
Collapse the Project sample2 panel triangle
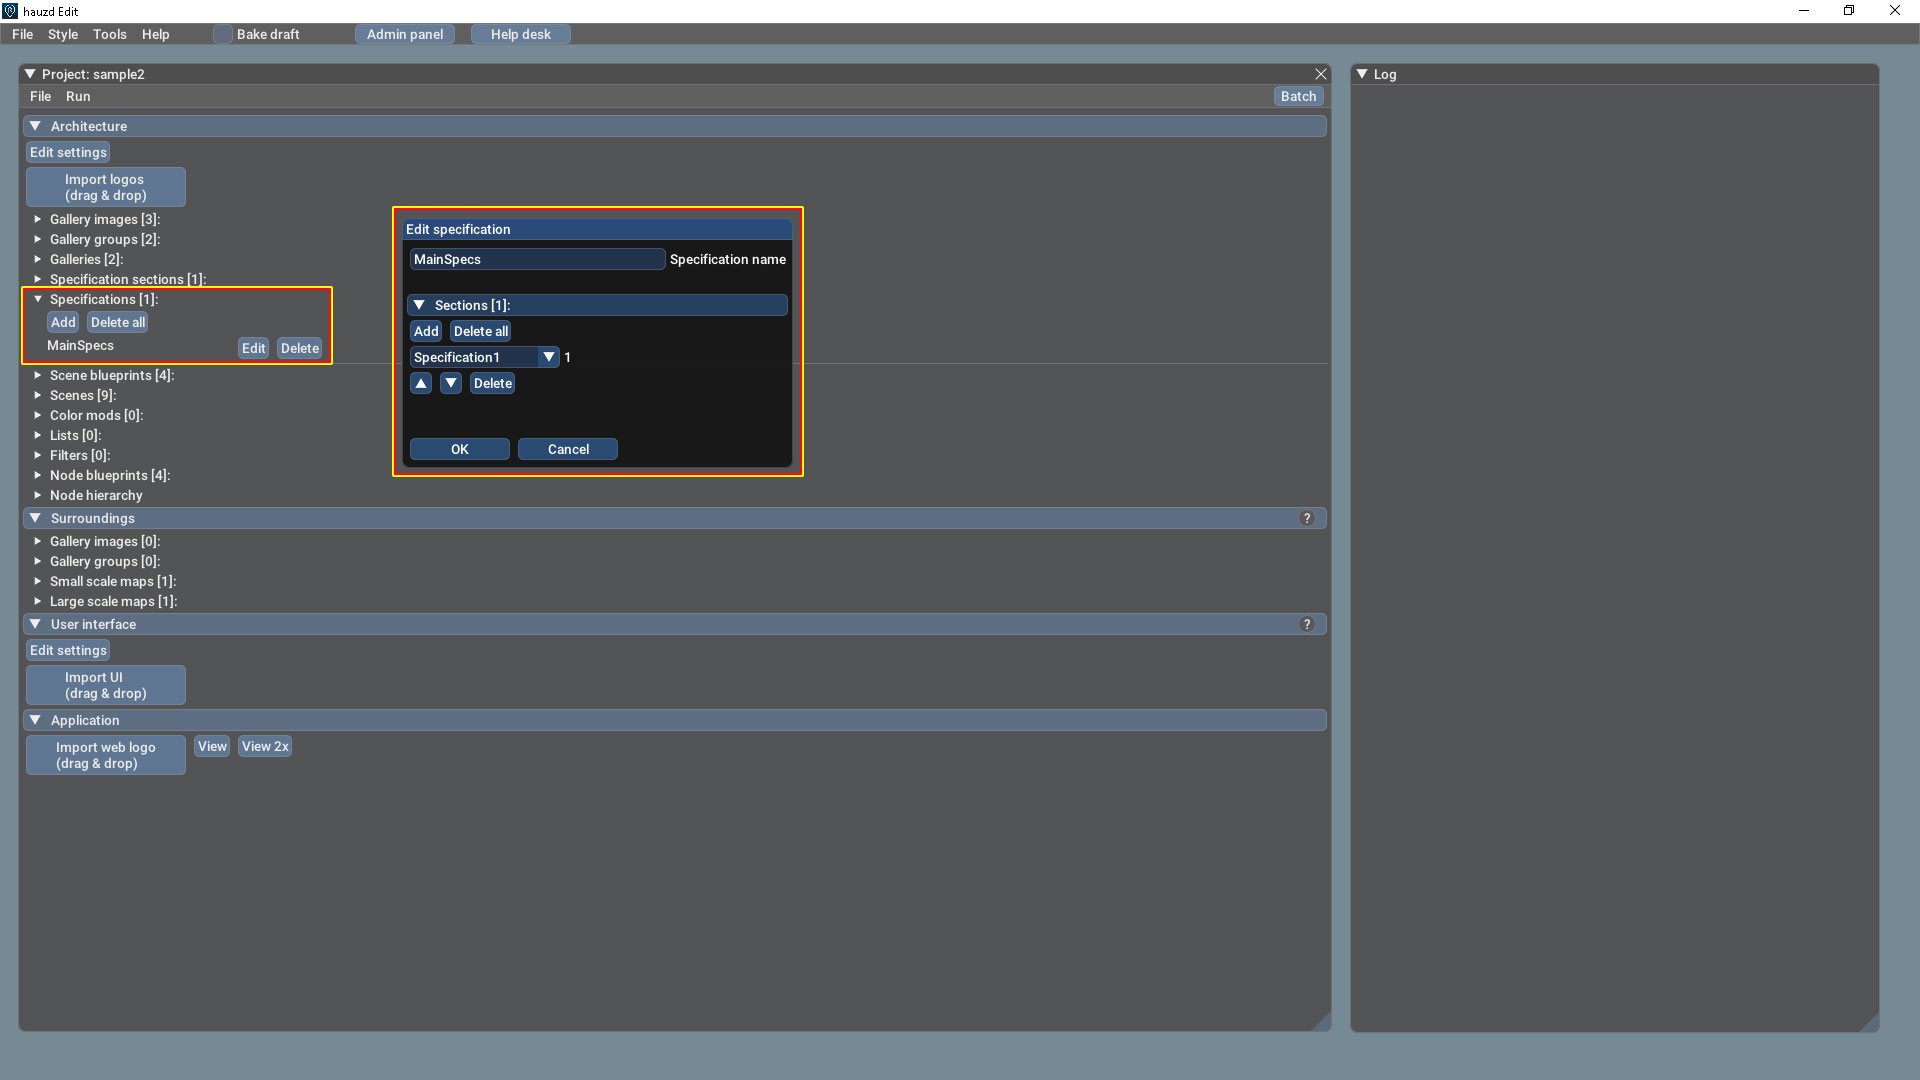tap(30, 74)
